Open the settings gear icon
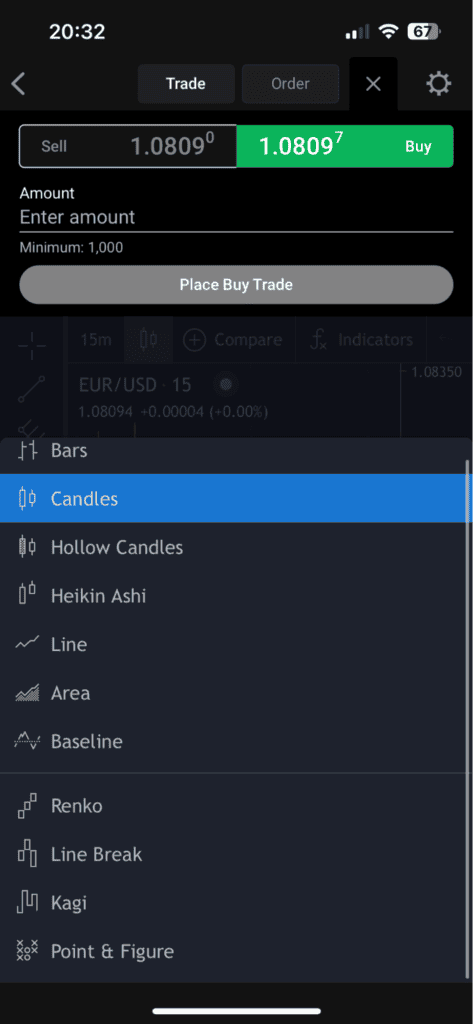This screenshot has height=1024, width=473. (438, 84)
